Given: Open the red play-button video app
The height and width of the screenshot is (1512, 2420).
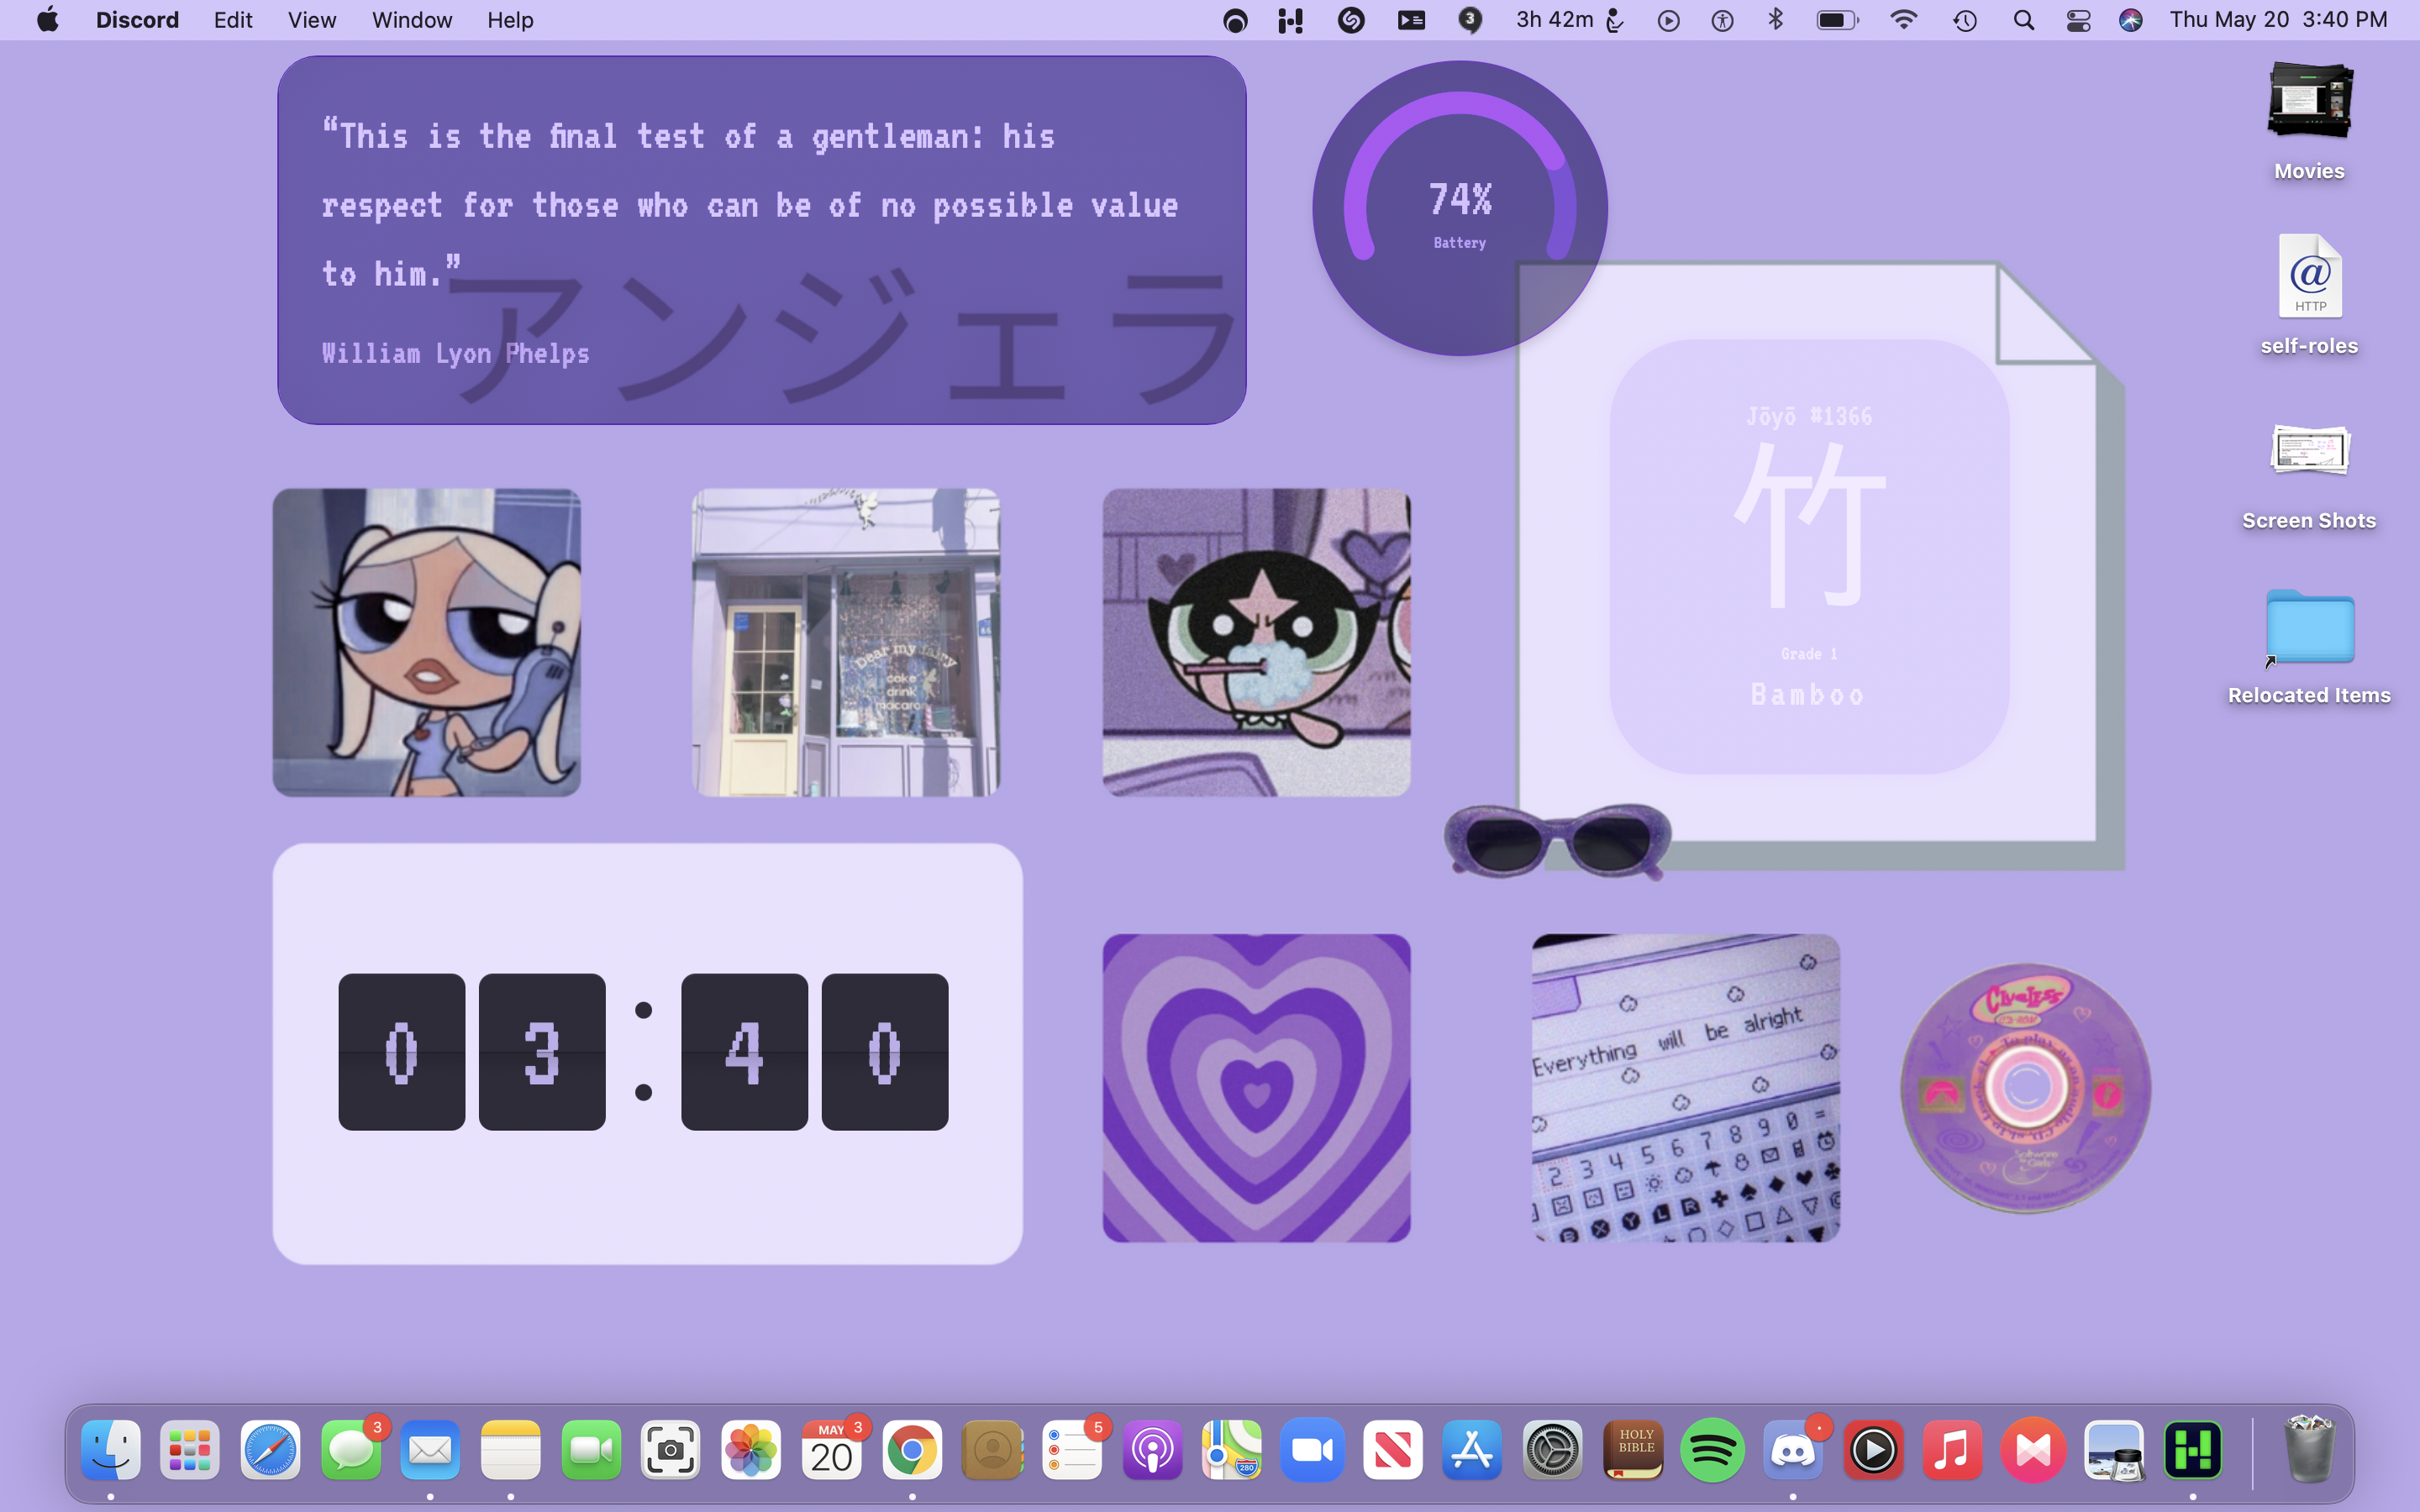Looking at the screenshot, I should pos(1874,1450).
